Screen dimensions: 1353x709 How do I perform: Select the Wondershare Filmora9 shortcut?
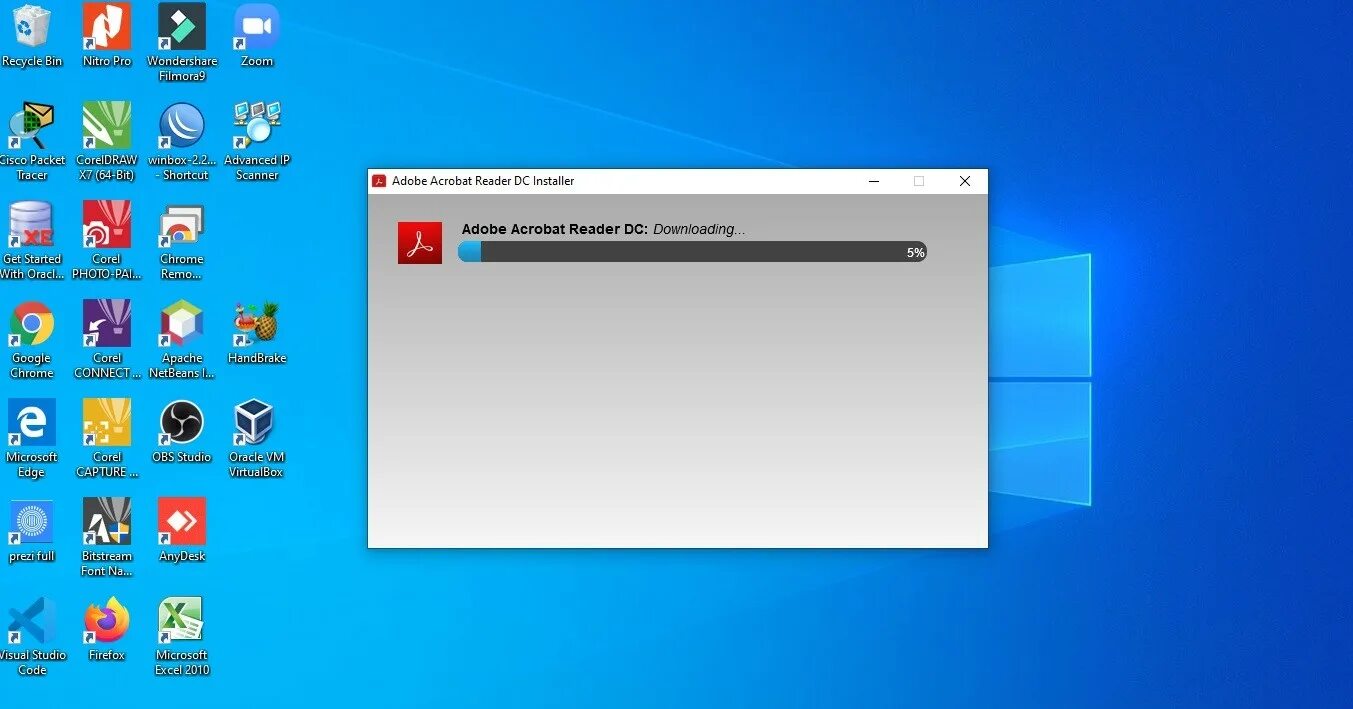click(182, 28)
